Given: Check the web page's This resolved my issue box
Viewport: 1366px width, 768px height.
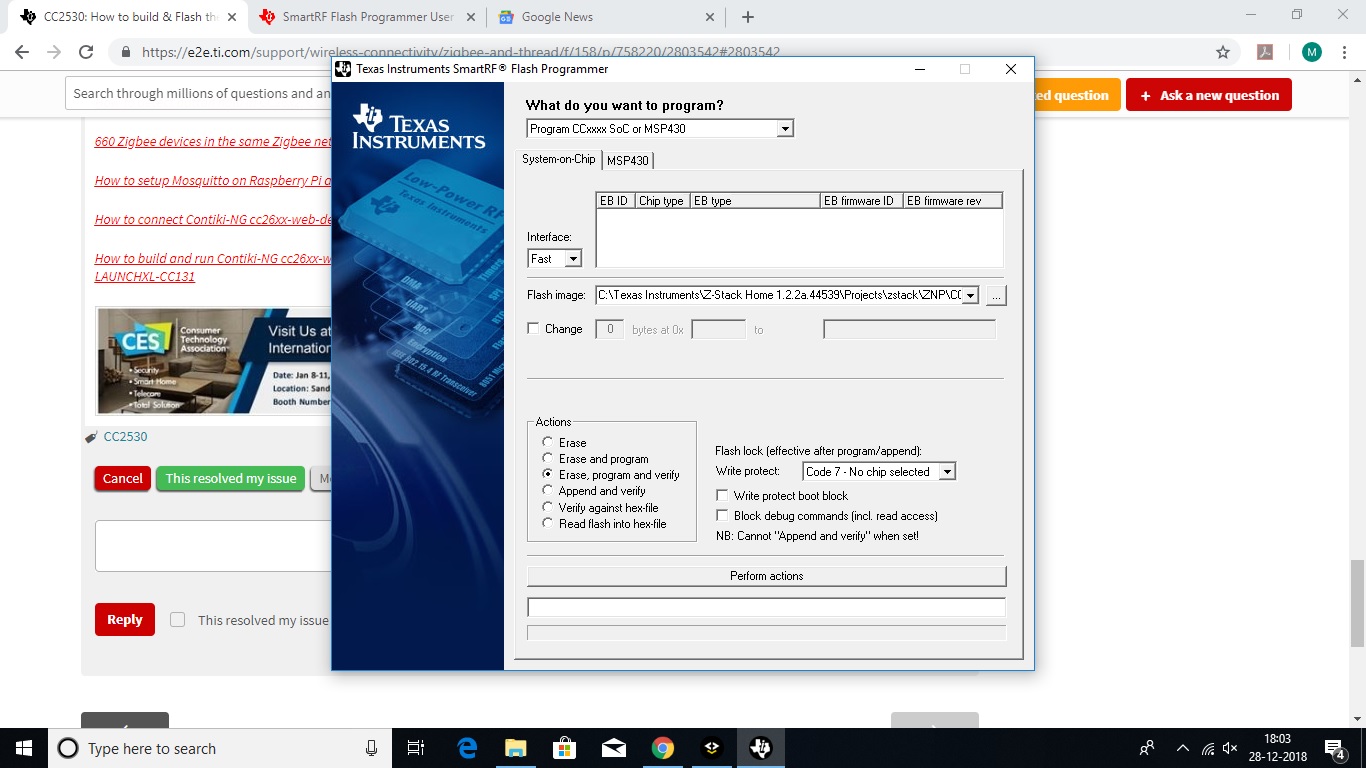Looking at the screenshot, I should coord(178,620).
